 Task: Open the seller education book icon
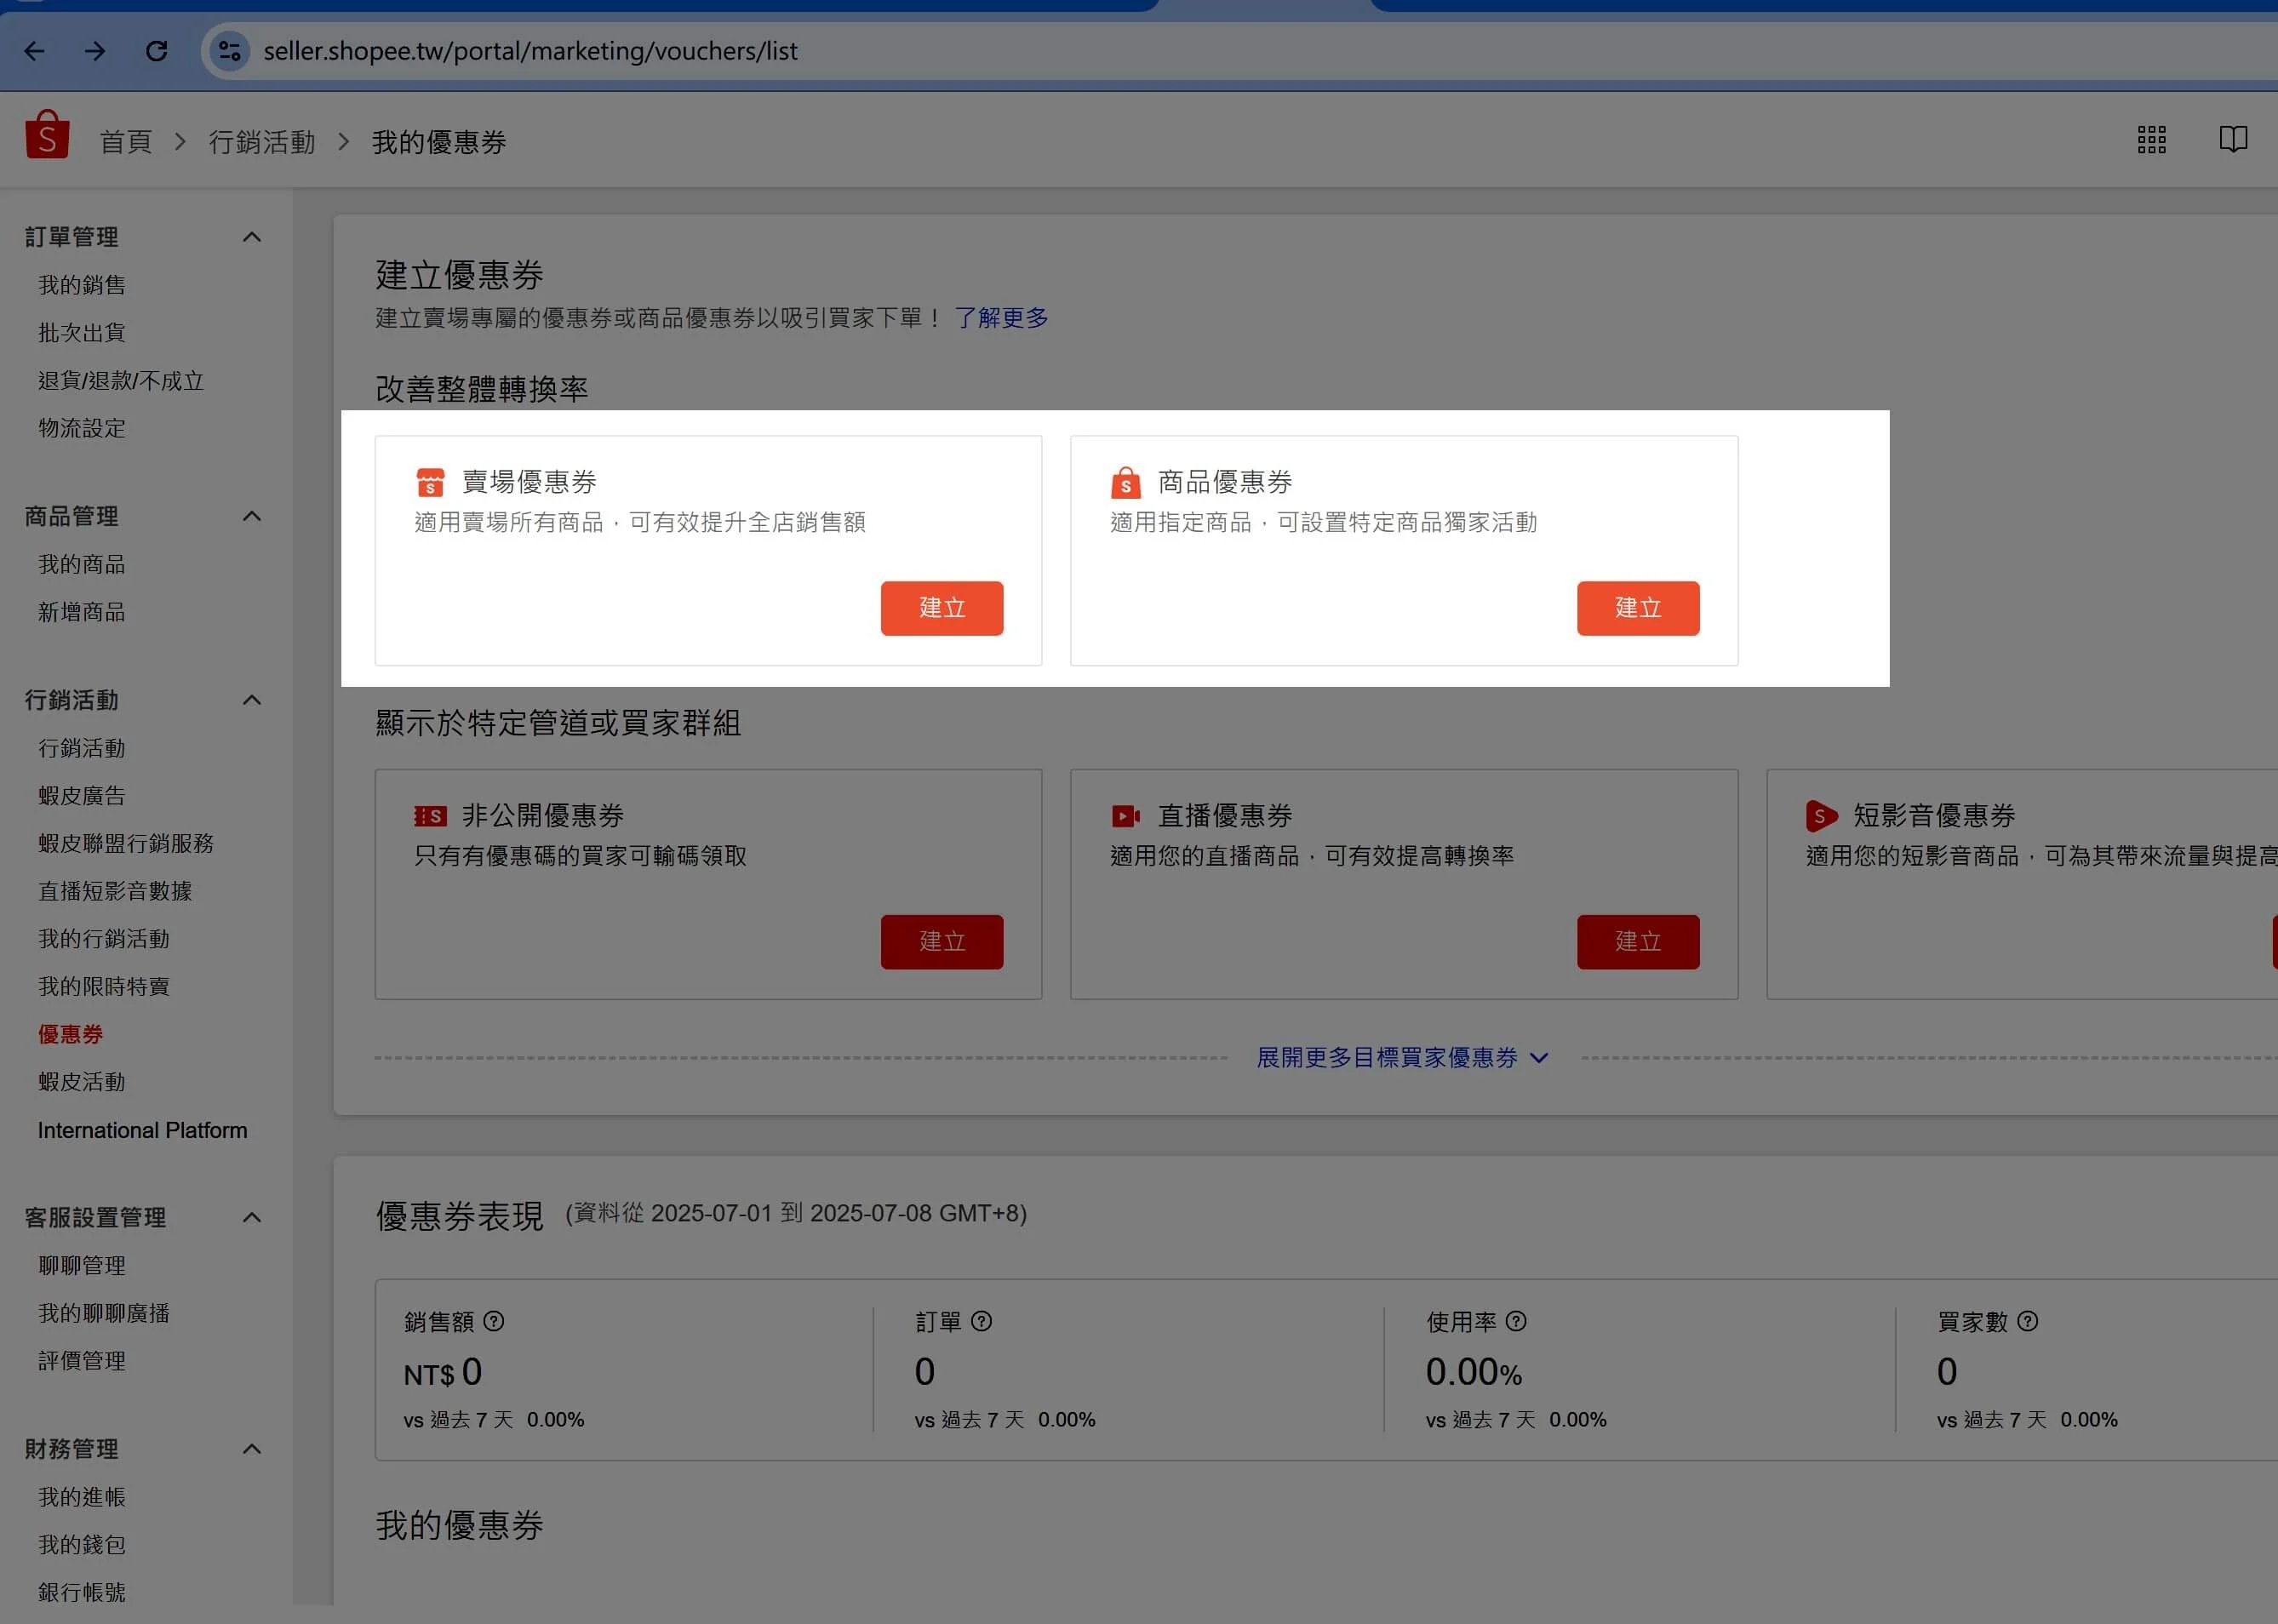pos(2232,140)
